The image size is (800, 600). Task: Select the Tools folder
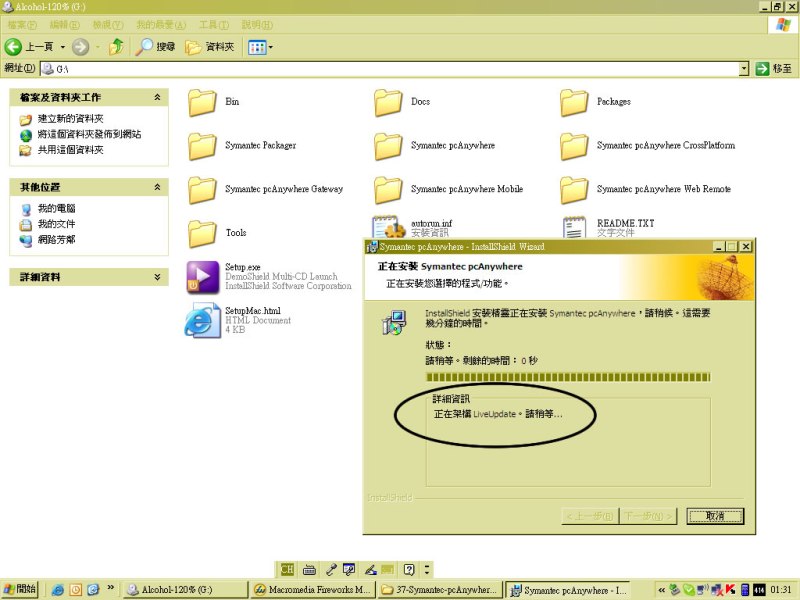[217, 233]
